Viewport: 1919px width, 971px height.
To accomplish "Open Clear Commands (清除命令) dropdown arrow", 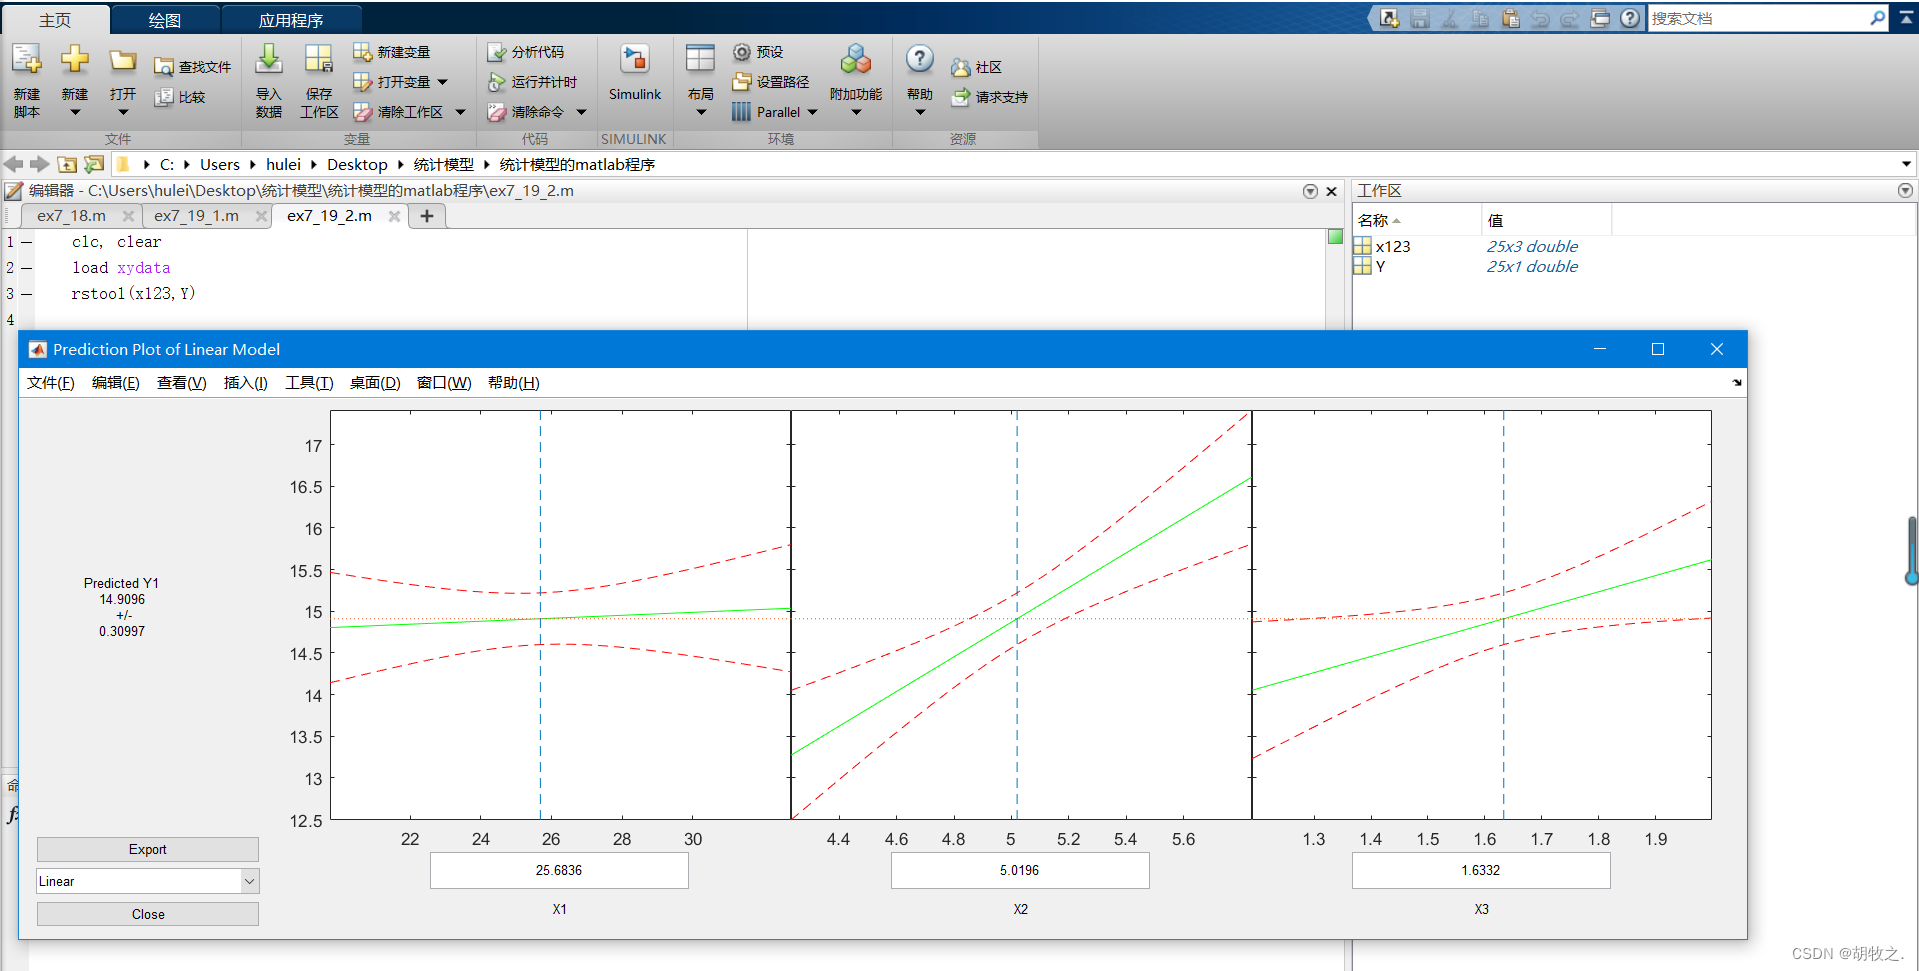I will (x=581, y=112).
